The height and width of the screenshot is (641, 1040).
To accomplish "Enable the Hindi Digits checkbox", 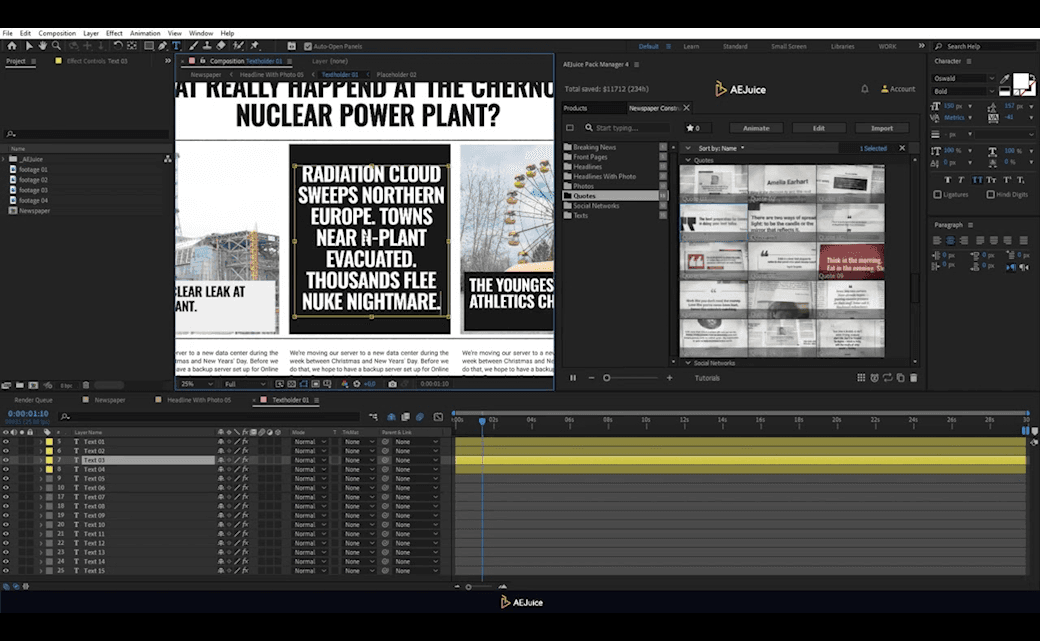I will tap(990, 194).
